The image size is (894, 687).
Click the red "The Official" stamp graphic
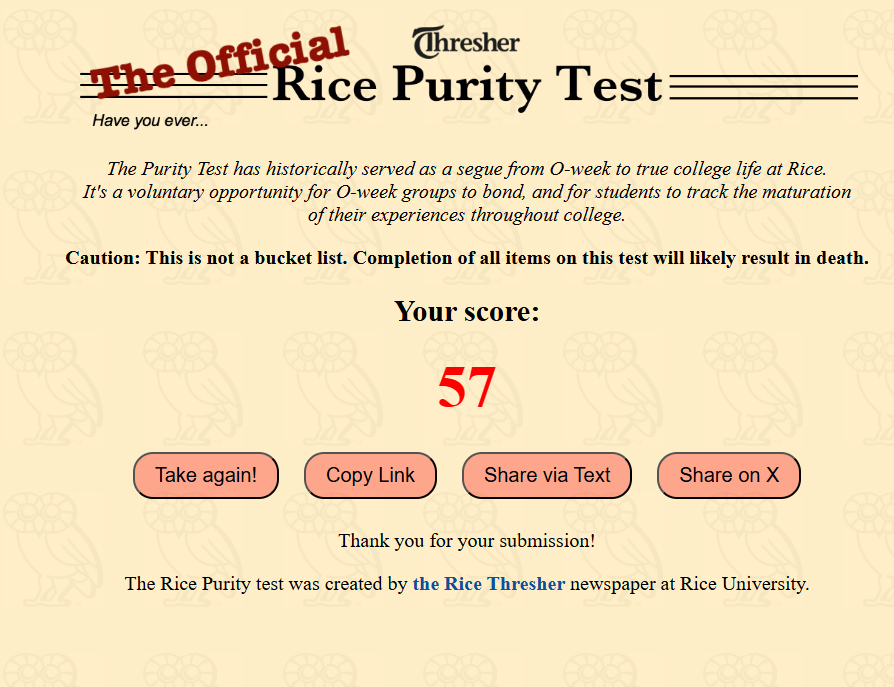220,62
